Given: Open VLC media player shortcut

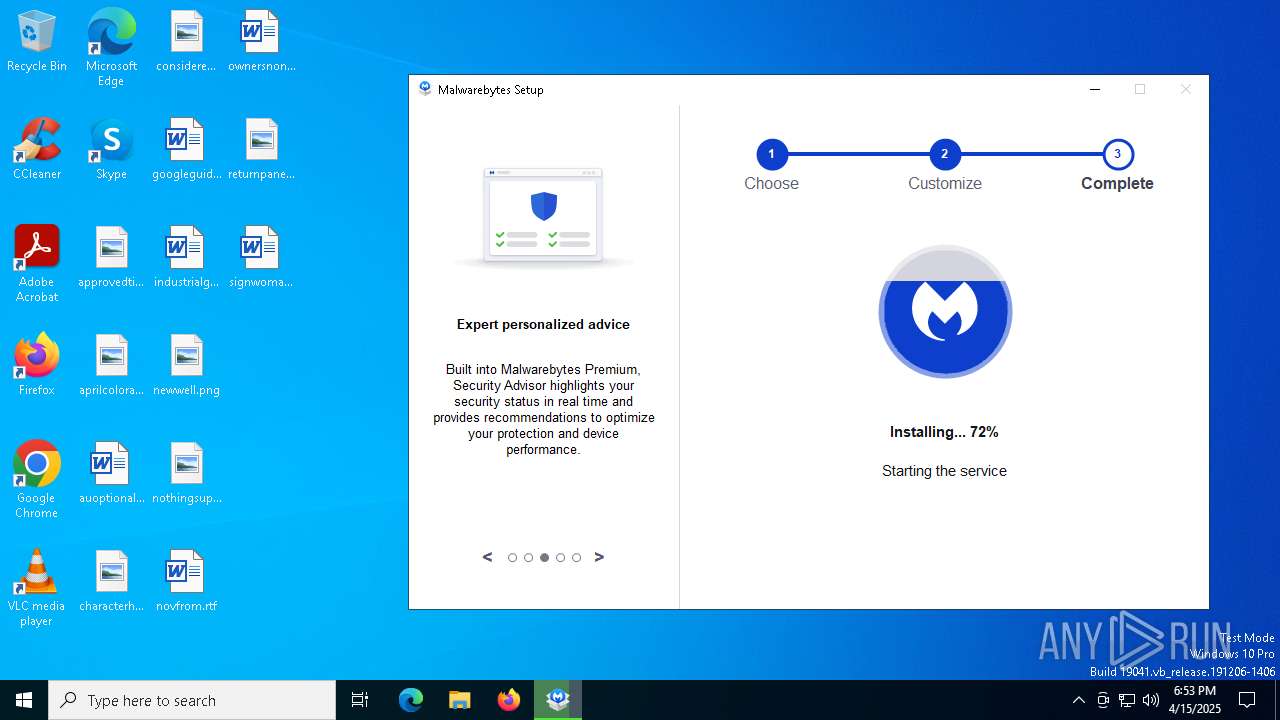Looking at the screenshot, I should tap(37, 587).
